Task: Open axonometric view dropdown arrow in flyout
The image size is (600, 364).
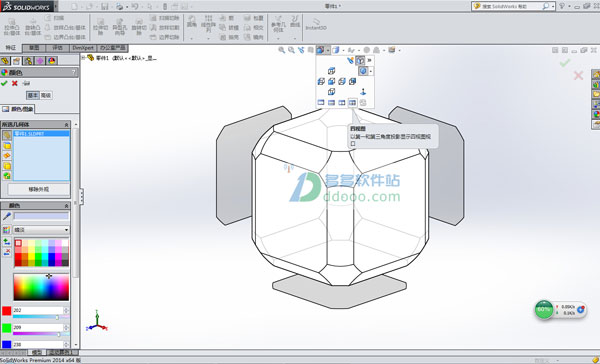Action: tap(370, 71)
